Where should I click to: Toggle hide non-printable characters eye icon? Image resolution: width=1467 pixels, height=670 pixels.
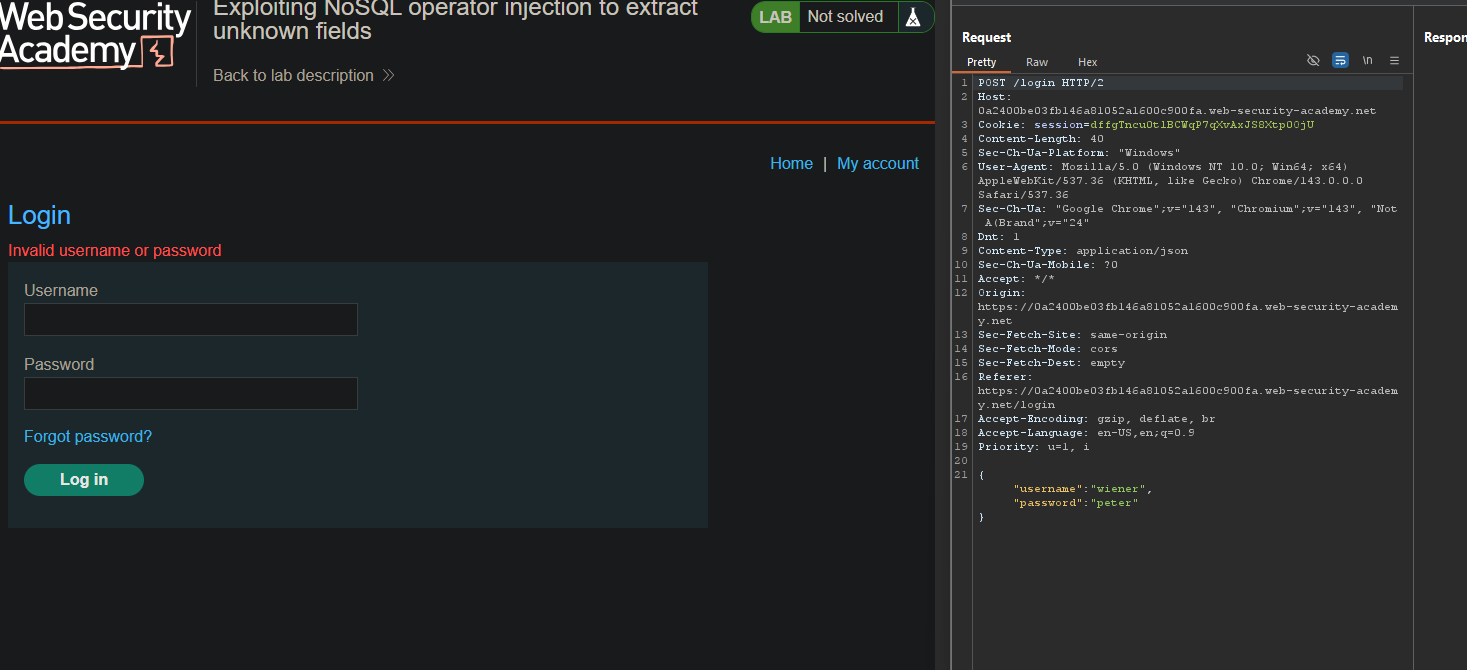[1313, 61]
